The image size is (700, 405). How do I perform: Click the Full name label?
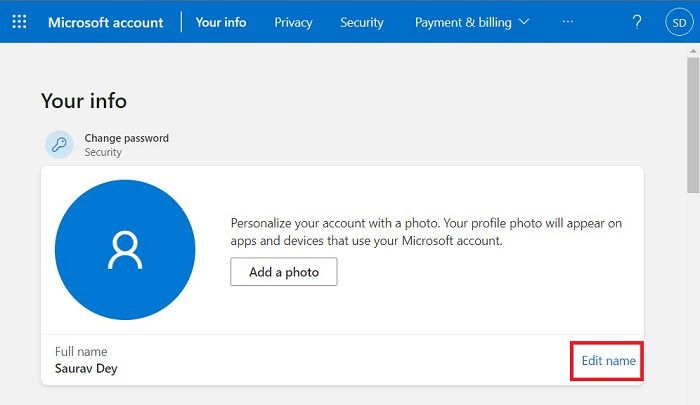[81, 351]
